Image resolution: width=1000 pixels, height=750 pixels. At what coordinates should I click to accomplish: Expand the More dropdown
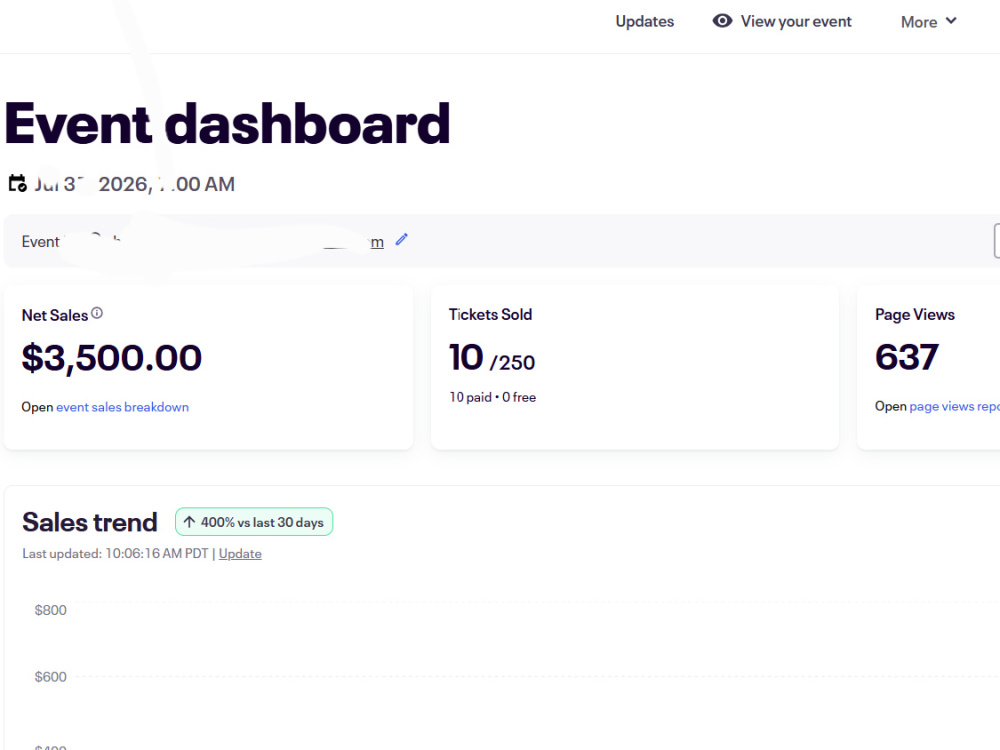coord(929,22)
